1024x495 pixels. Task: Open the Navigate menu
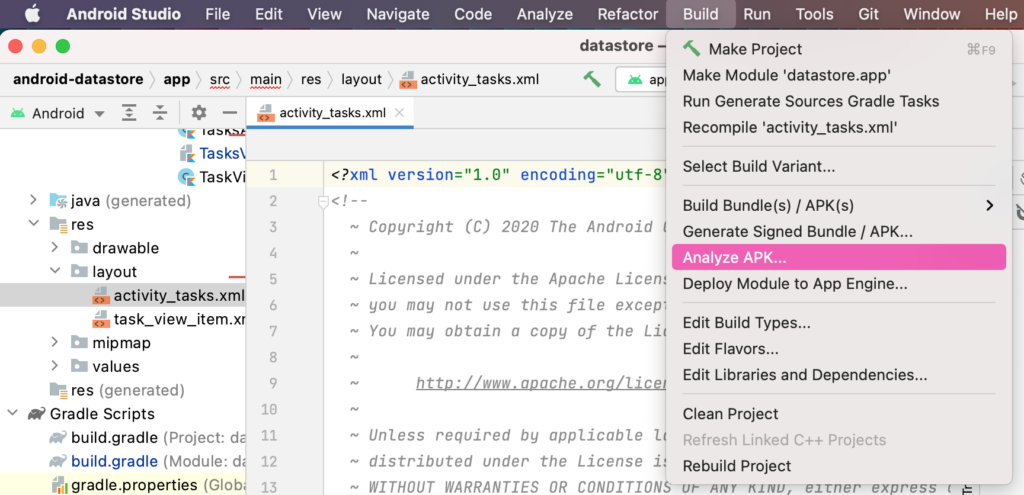[x=398, y=14]
